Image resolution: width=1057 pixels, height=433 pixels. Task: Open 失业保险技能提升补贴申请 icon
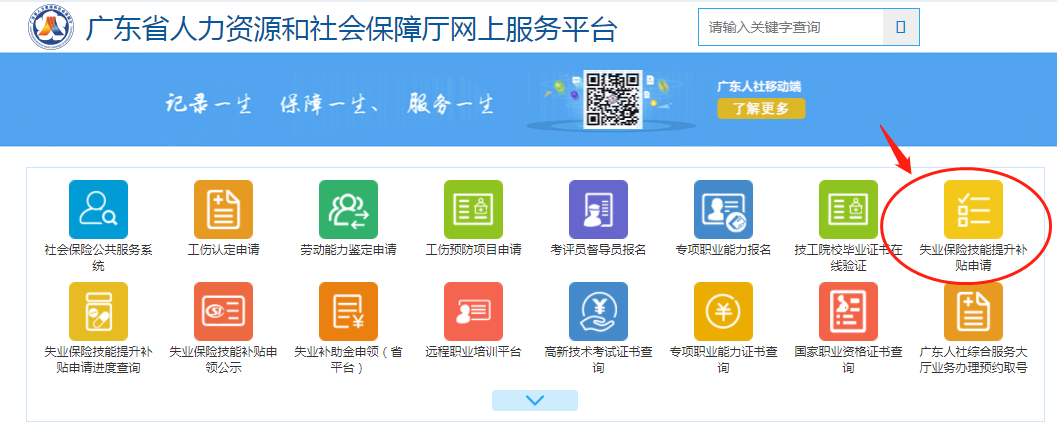pyautogui.click(x=973, y=210)
